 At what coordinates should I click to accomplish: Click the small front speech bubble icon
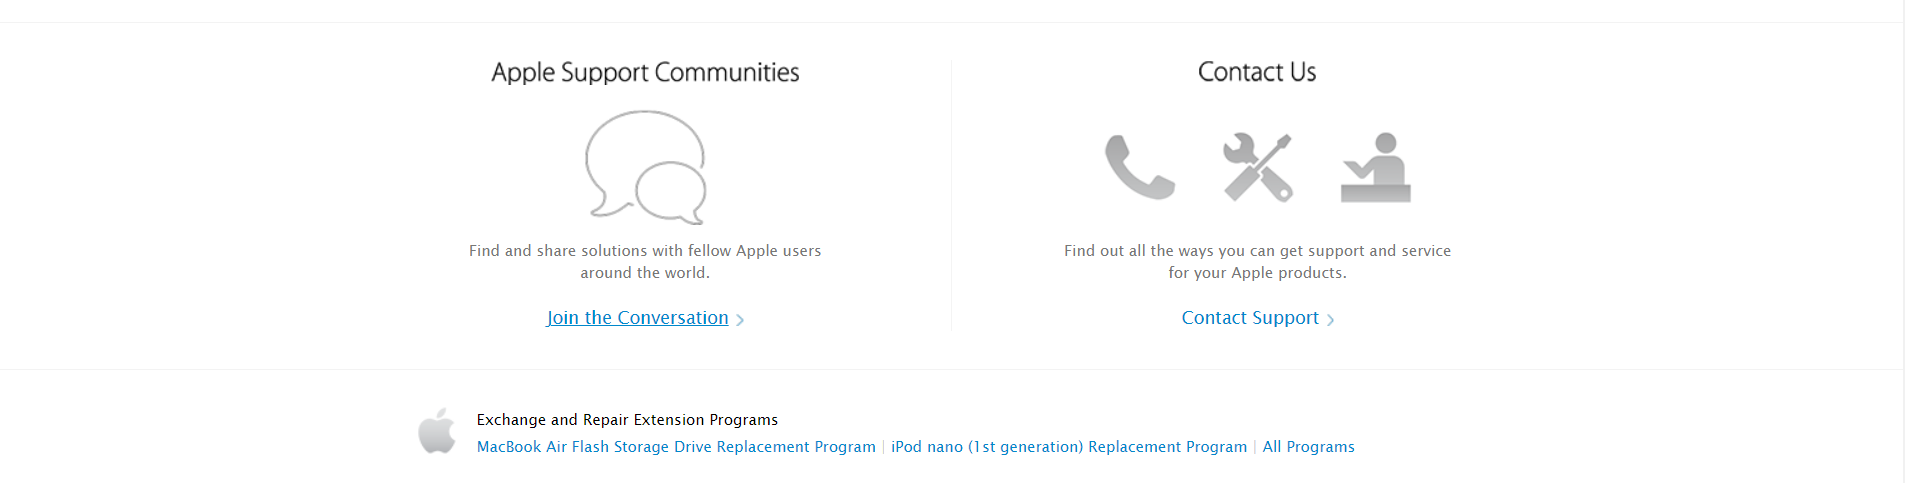[672, 193]
